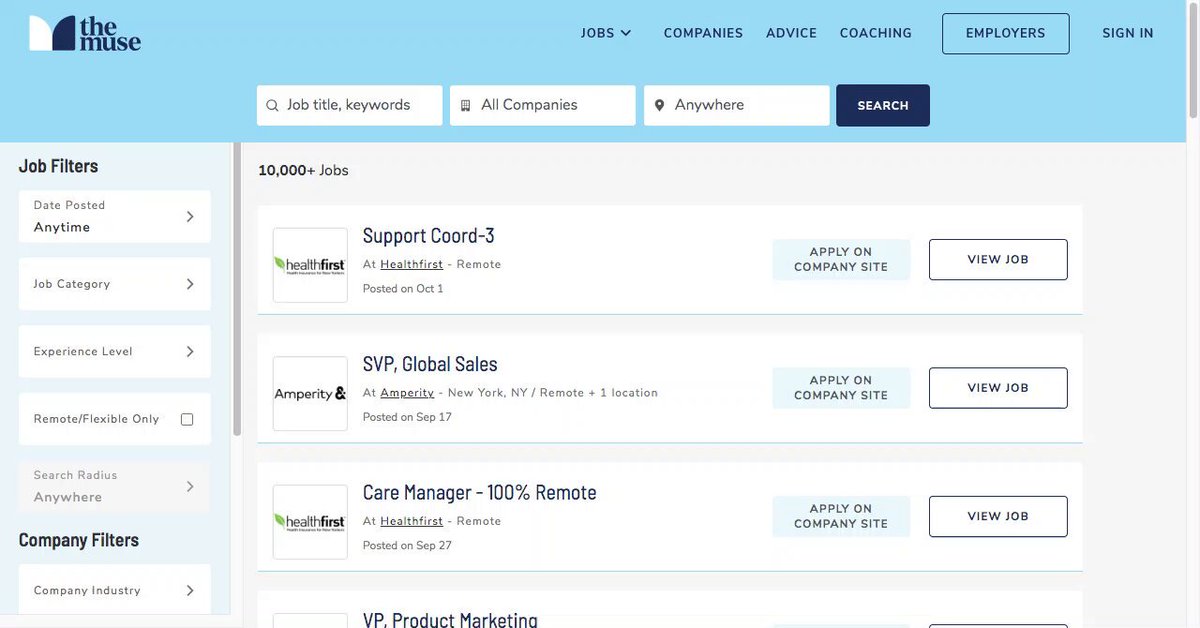Apply on company site for Care Manager
This screenshot has width=1200, height=628.
841,516
